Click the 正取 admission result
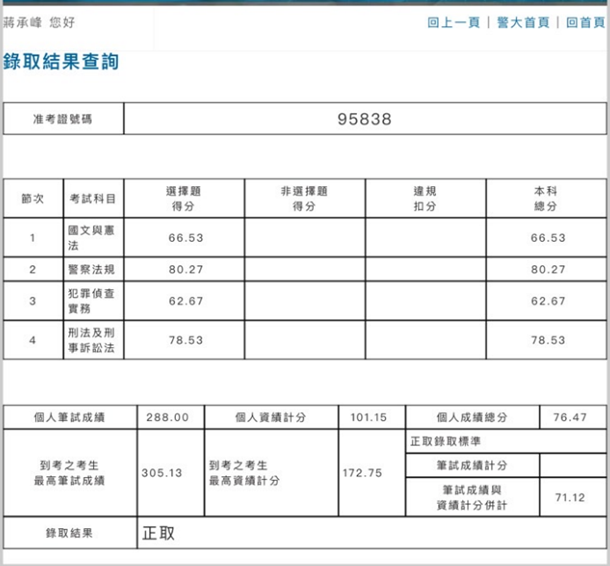This screenshot has height=566, width=610. tap(158, 533)
